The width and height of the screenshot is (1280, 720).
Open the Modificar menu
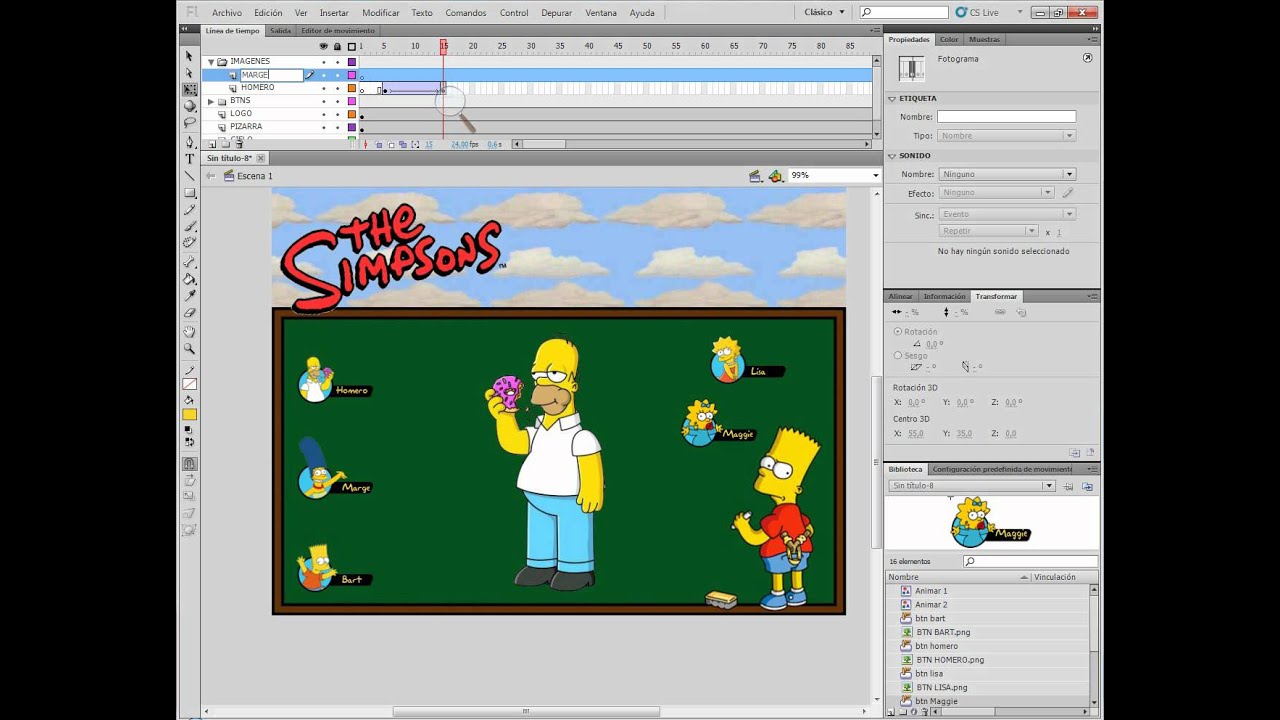[x=381, y=13]
